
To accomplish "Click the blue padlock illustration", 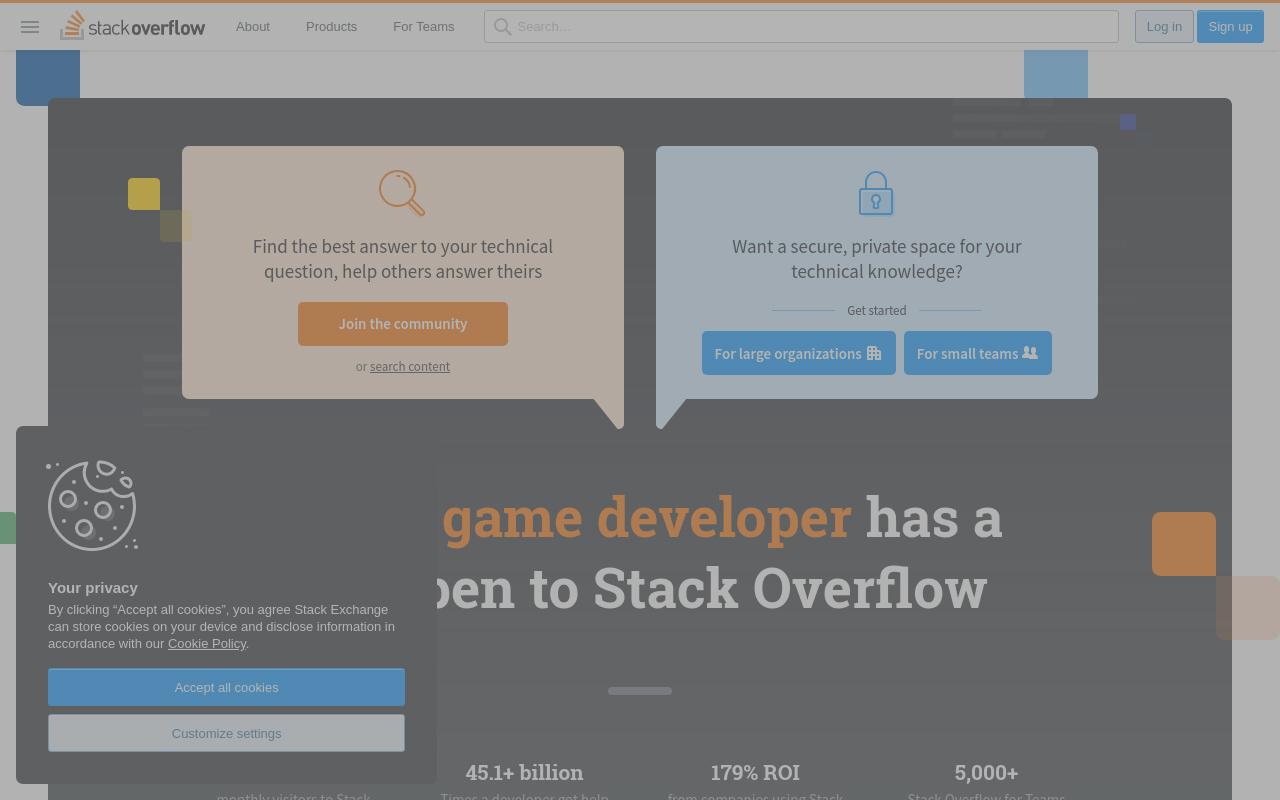I will 876,193.
